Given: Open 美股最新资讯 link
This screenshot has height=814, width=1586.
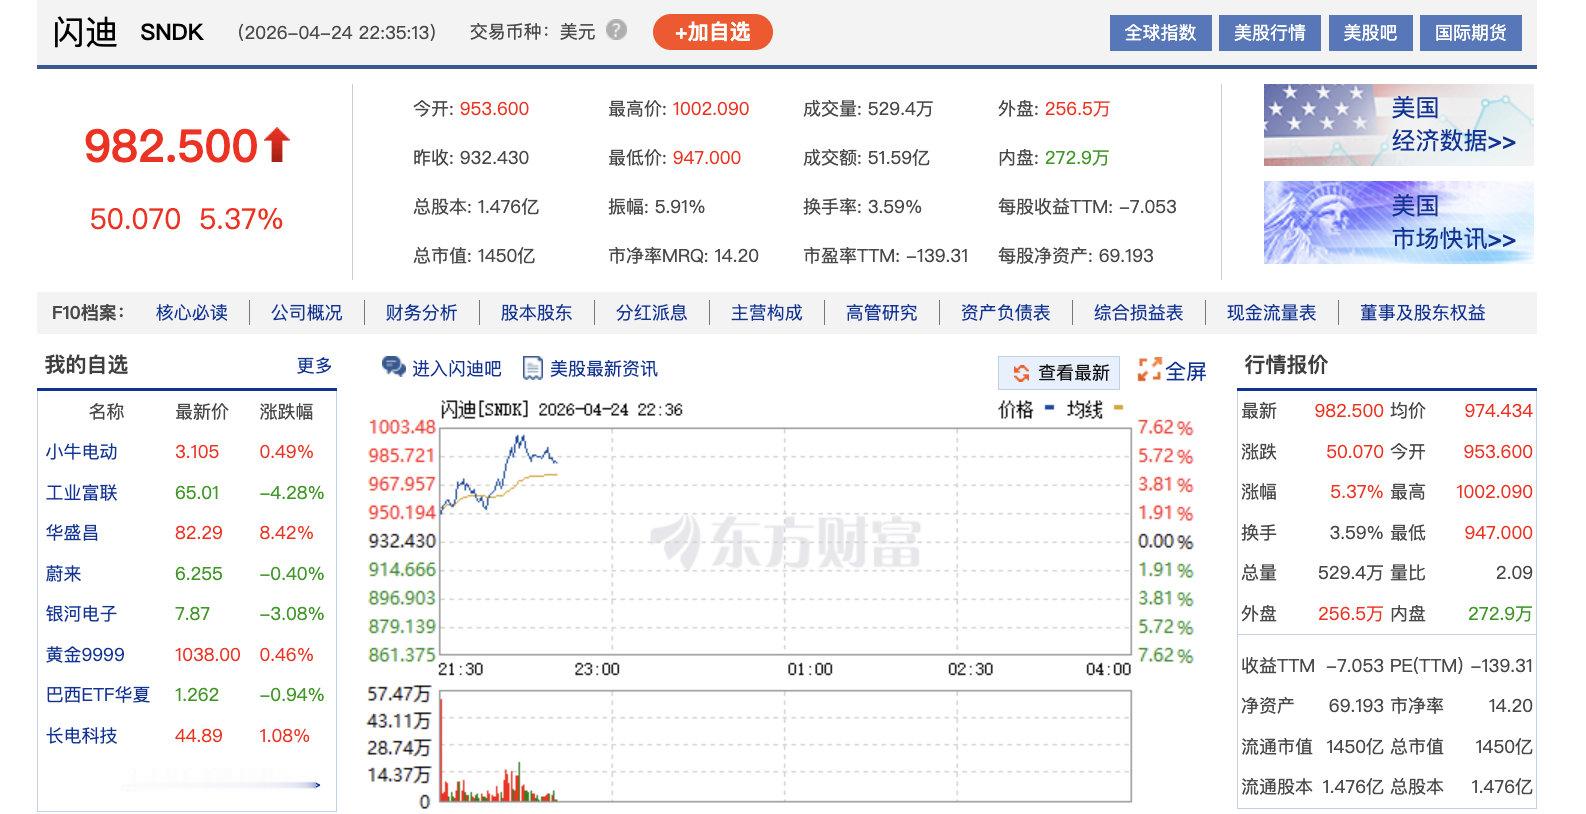Looking at the screenshot, I should point(604,369).
